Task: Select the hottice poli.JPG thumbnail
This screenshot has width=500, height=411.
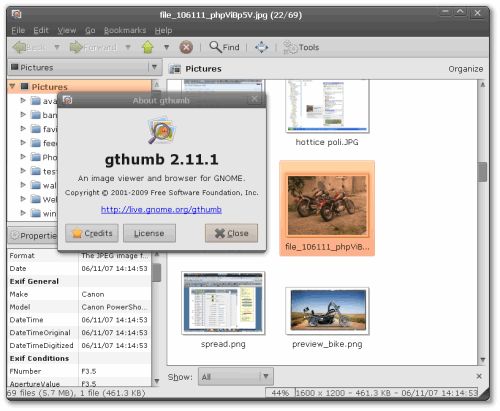Action: tap(327, 106)
